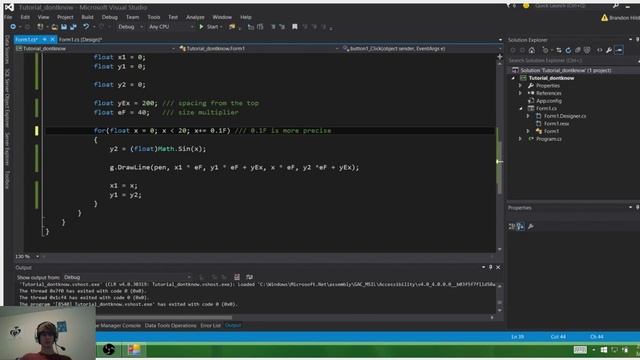Open the Show output from Debug dropdown
The height and width of the screenshot is (360, 640).
click(127, 277)
